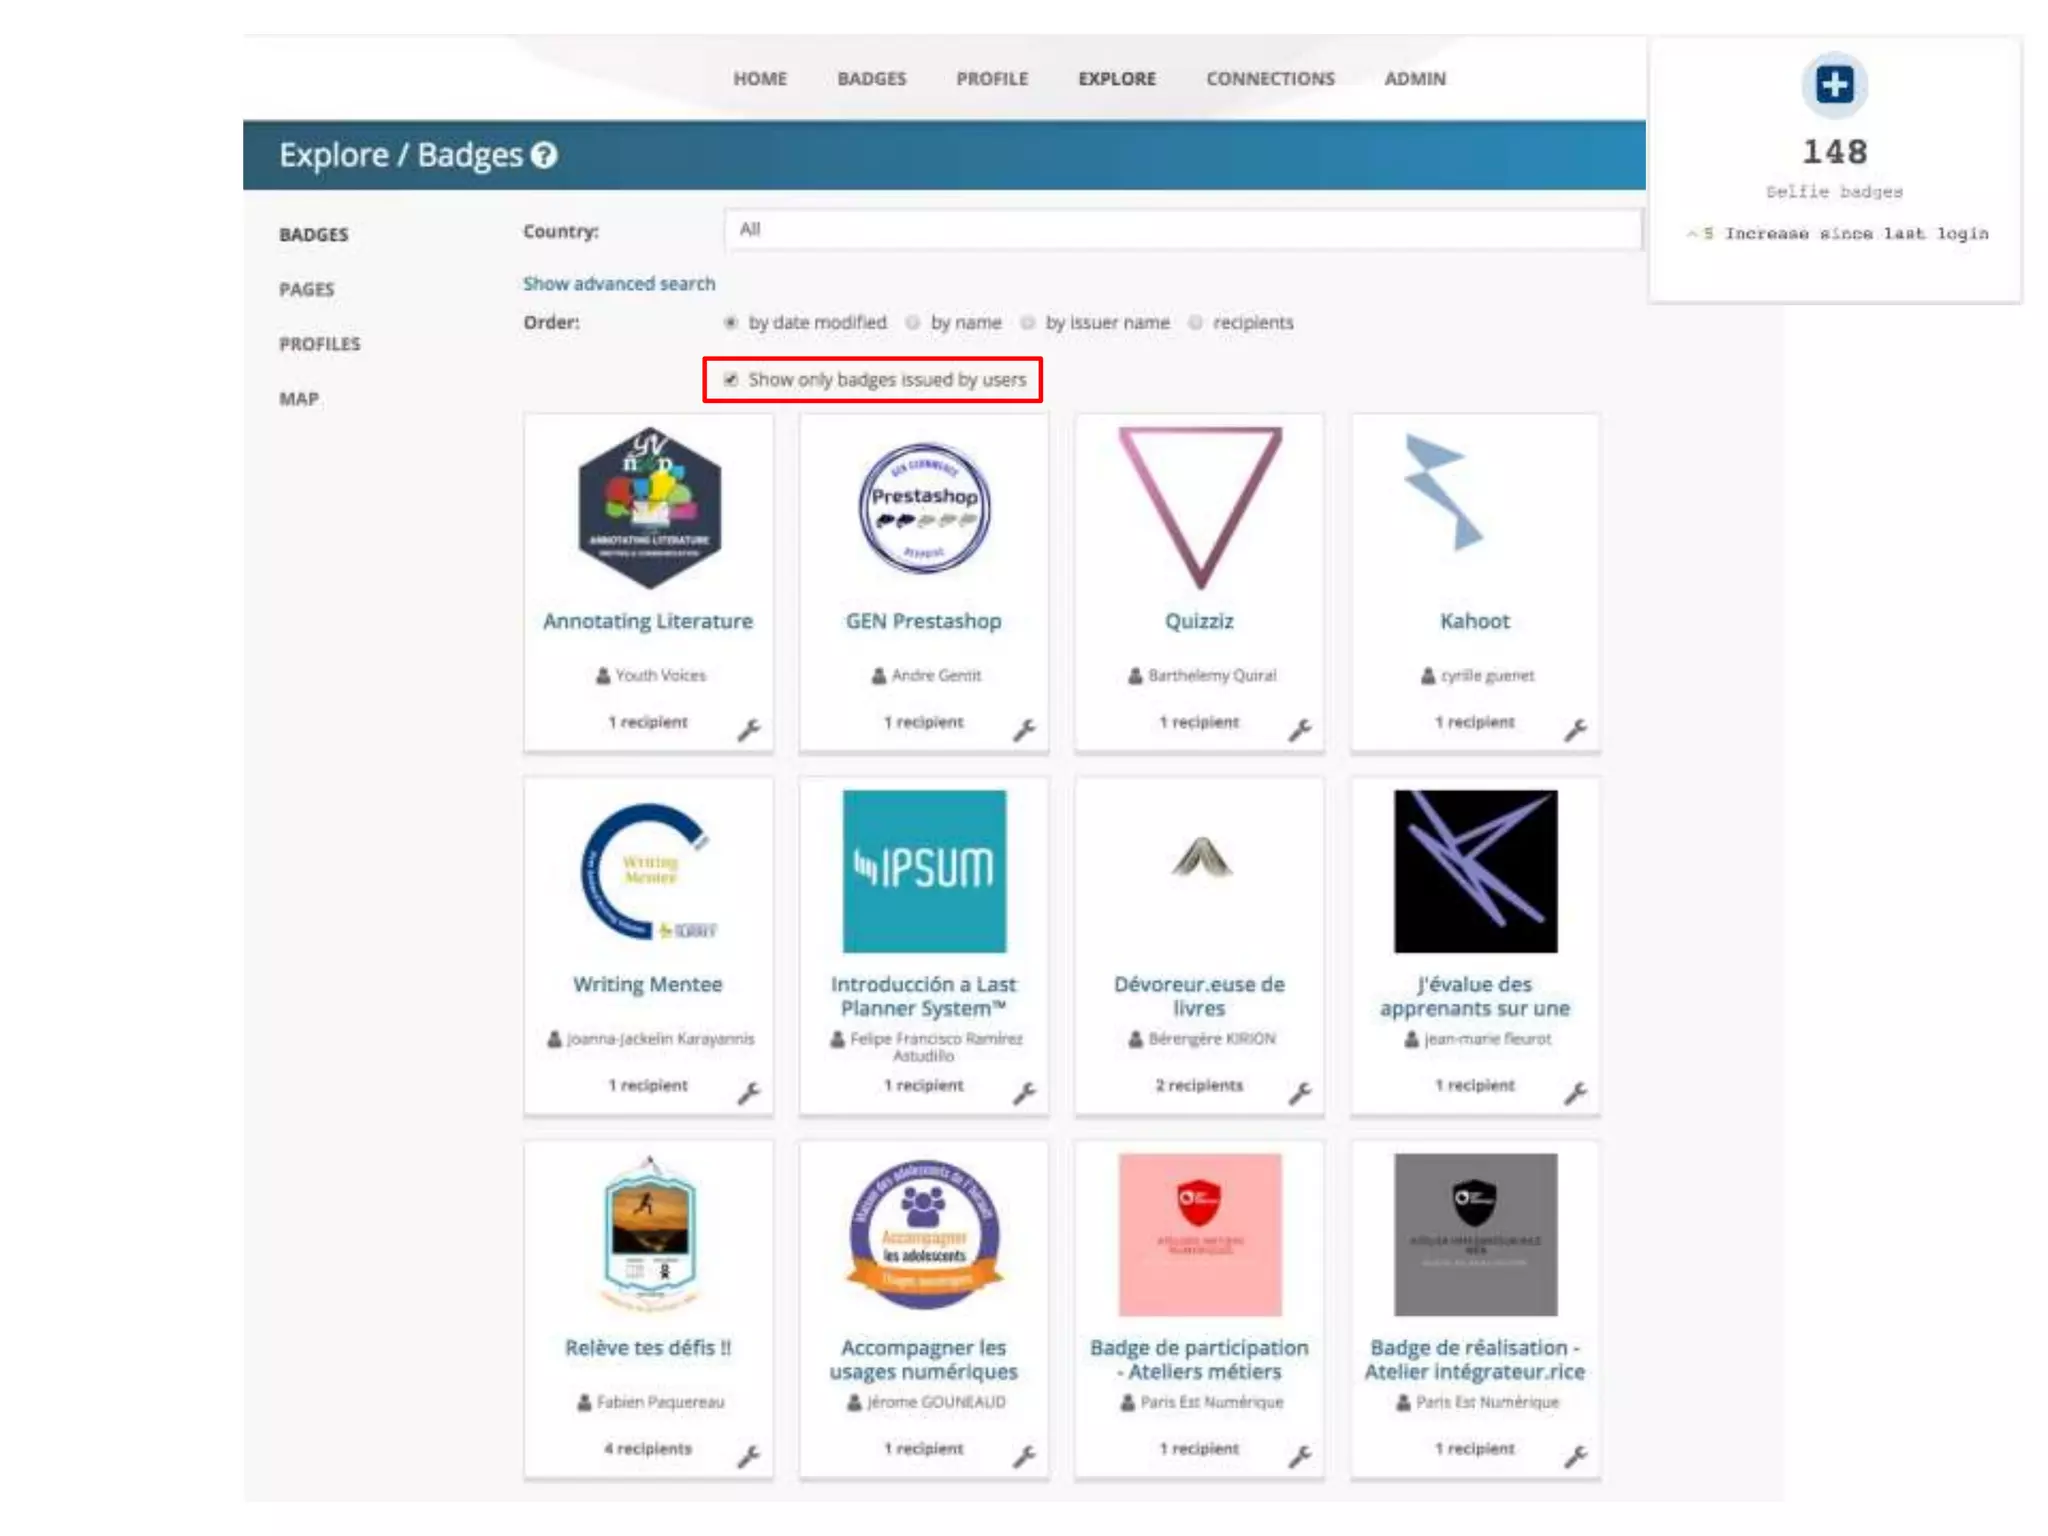Click wrench icon on Quizziz badge card
2048x1536 pixels.
[x=1299, y=730]
